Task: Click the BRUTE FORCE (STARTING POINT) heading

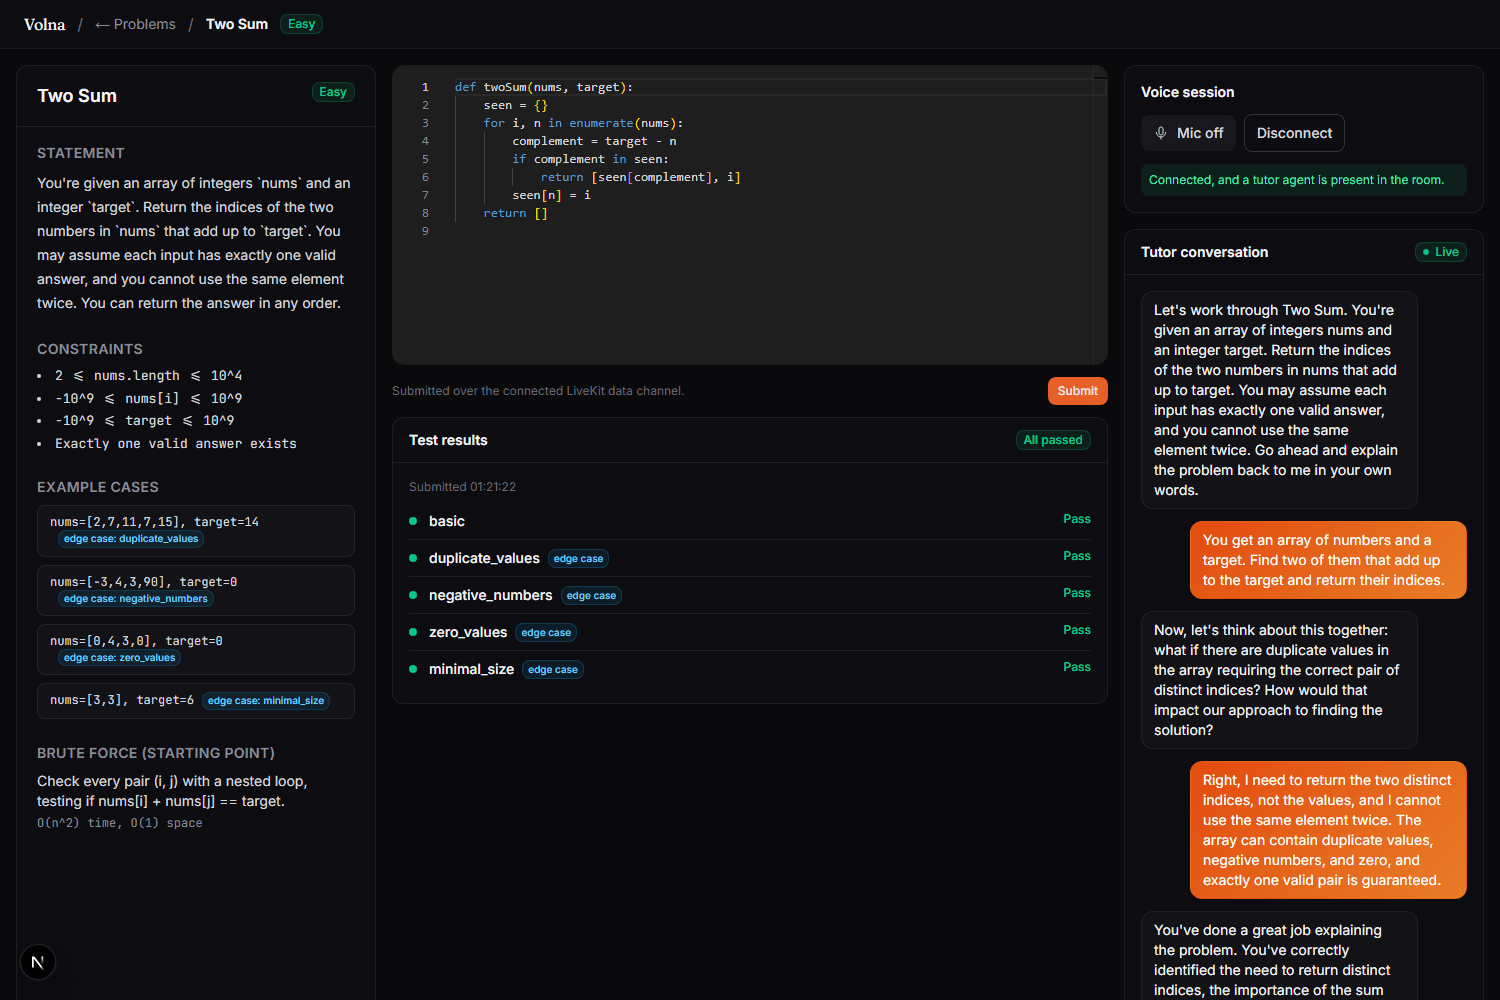Action: click(156, 753)
